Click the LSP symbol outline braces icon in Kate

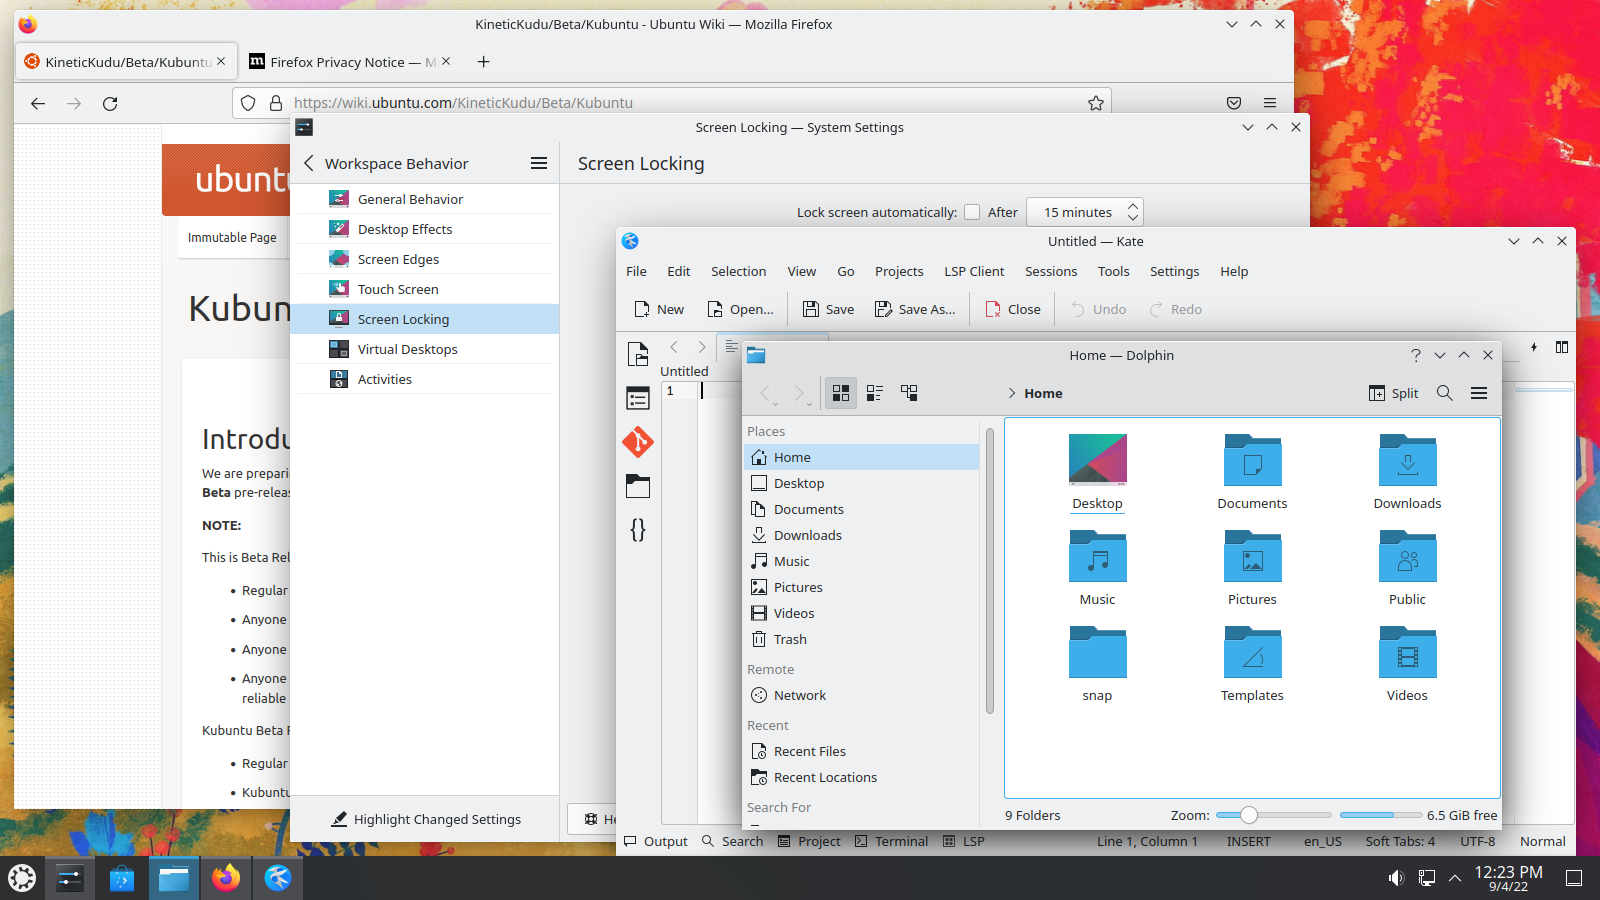638,529
